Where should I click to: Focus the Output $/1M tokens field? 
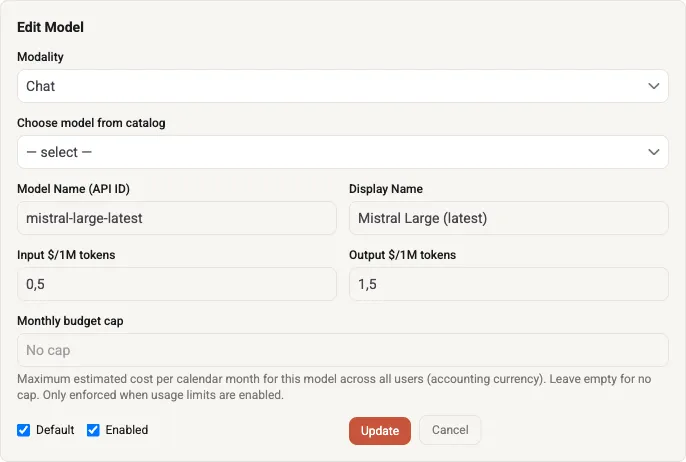pos(508,284)
